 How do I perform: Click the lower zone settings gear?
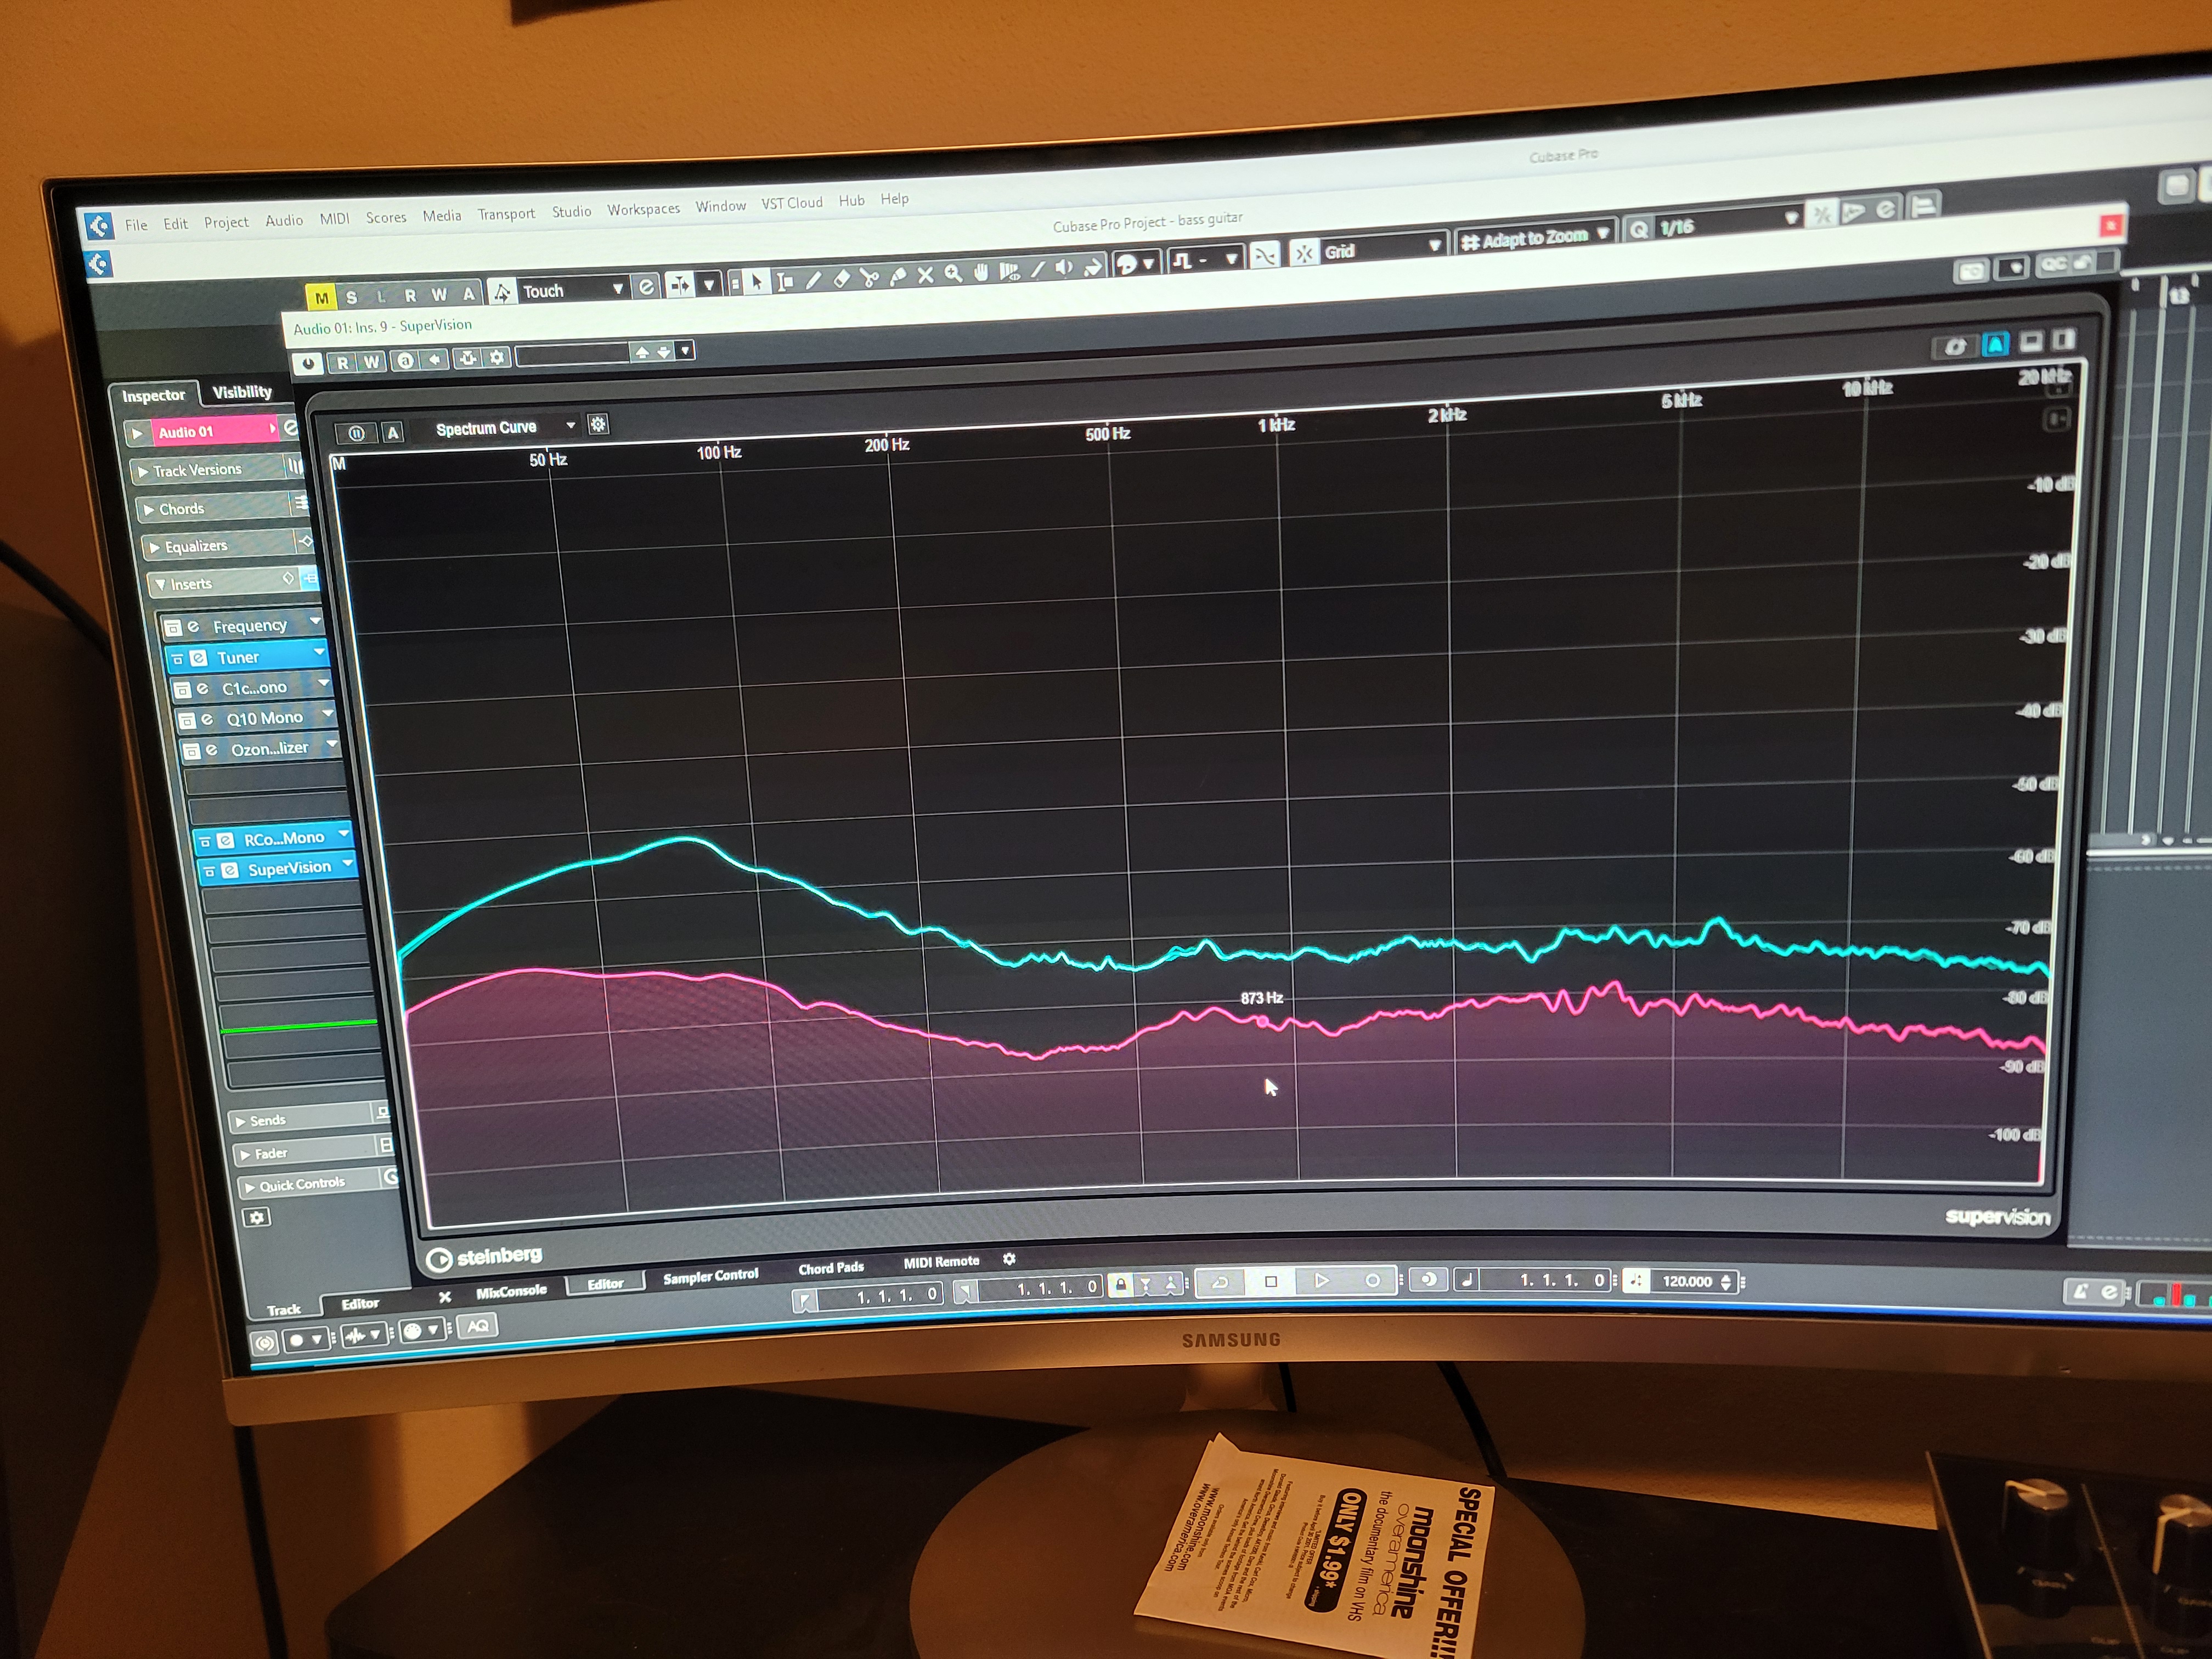[x=1009, y=1259]
